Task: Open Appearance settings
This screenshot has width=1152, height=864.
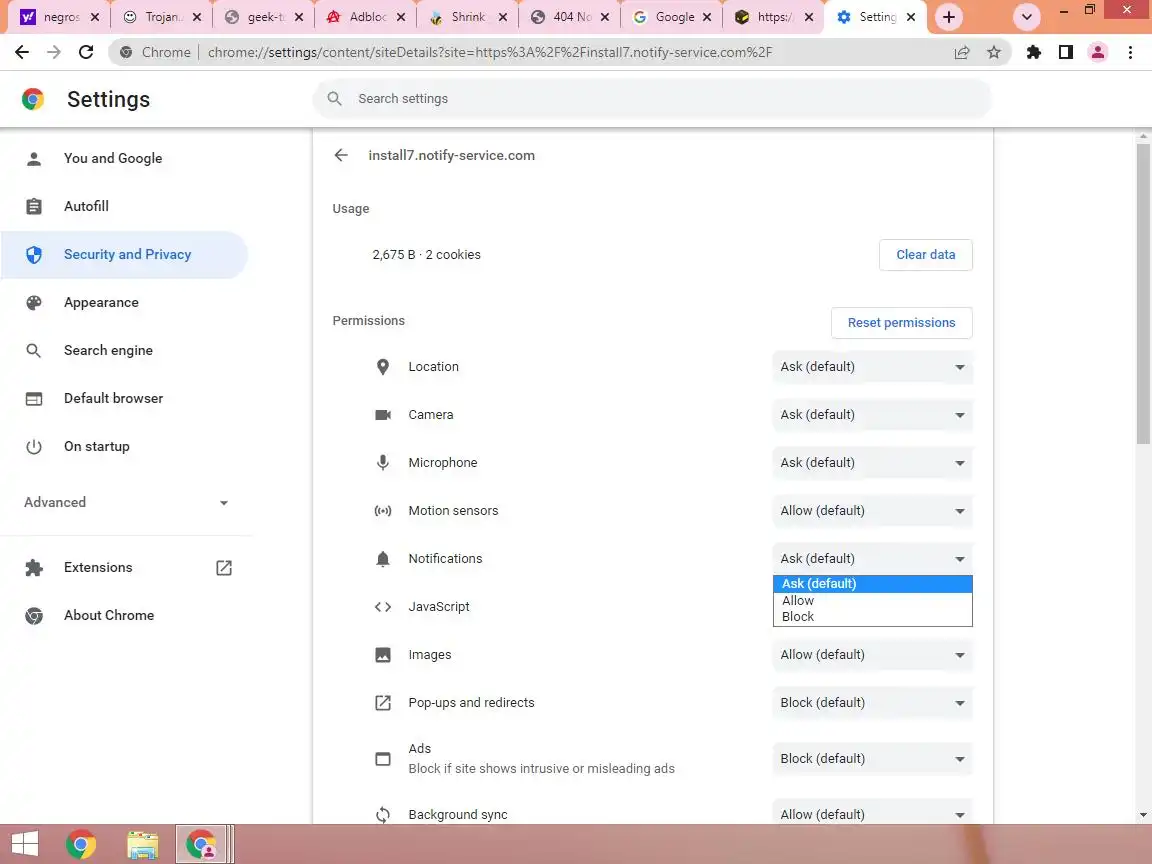Action: 125,303
